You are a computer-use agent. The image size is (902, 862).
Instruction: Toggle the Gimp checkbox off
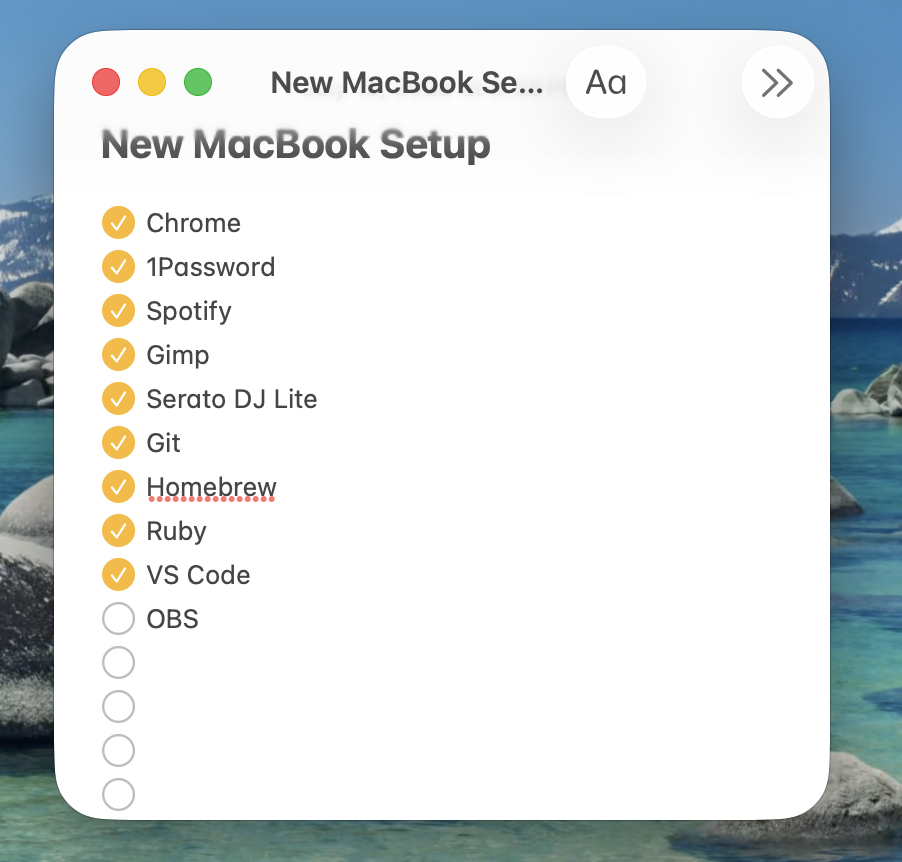pyautogui.click(x=119, y=354)
